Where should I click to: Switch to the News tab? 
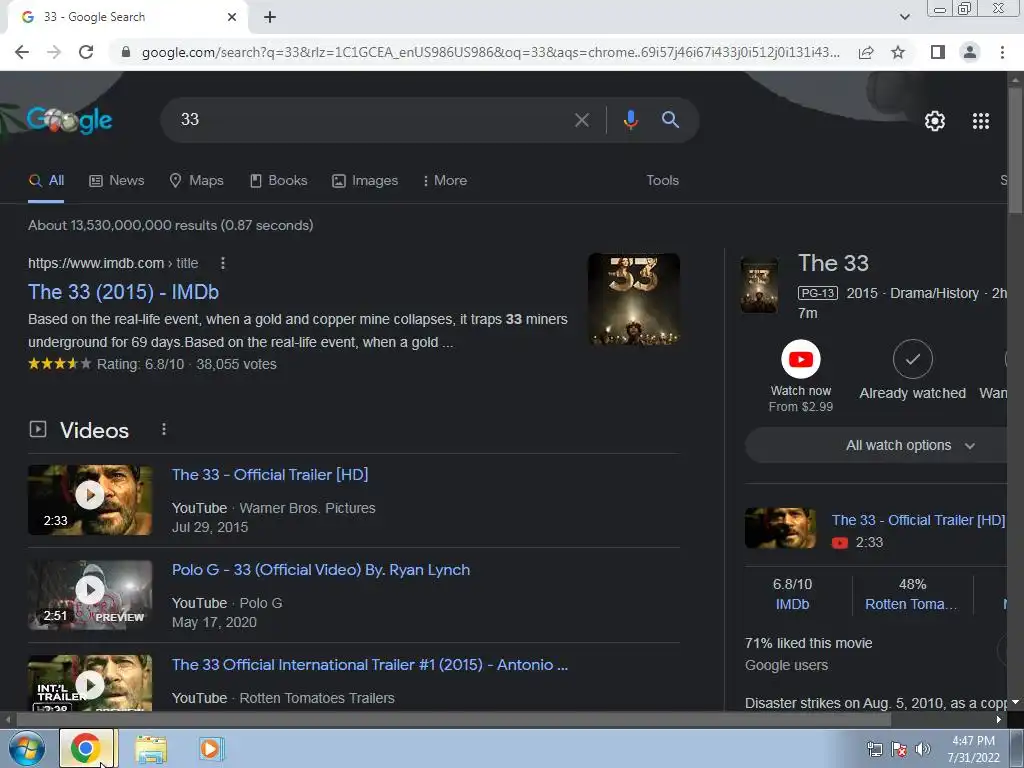(117, 181)
